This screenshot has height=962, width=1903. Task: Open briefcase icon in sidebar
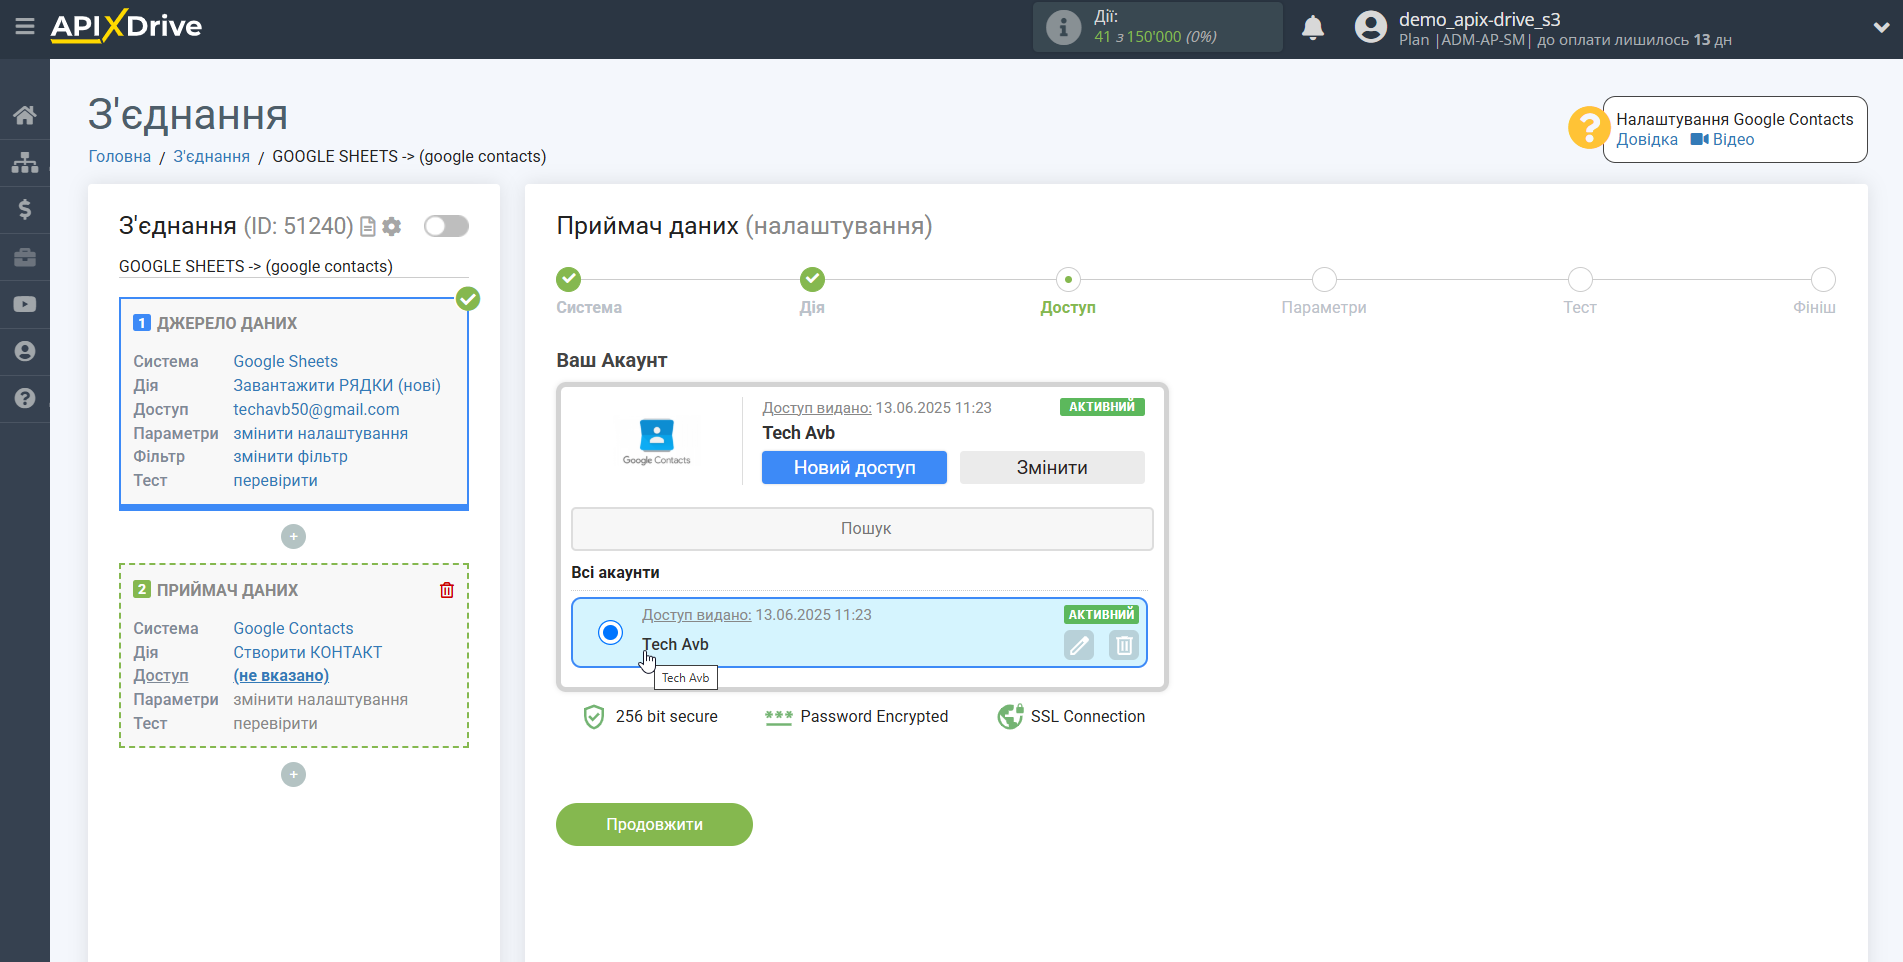click(x=25, y=257)
